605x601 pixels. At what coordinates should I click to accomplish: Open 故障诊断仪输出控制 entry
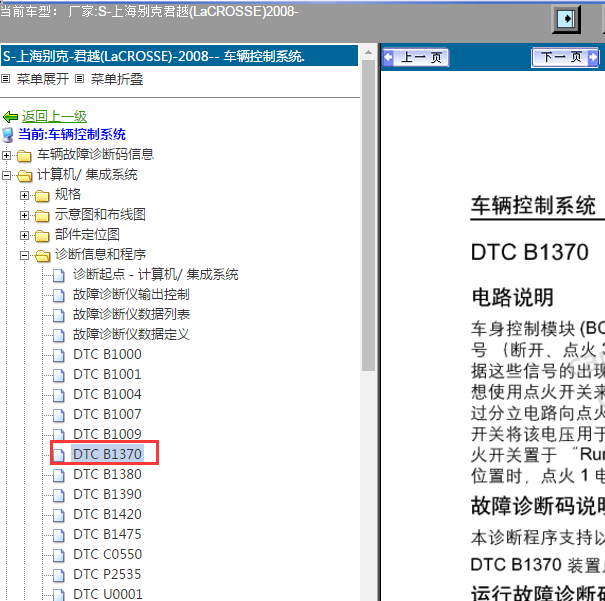click(131, 294)
